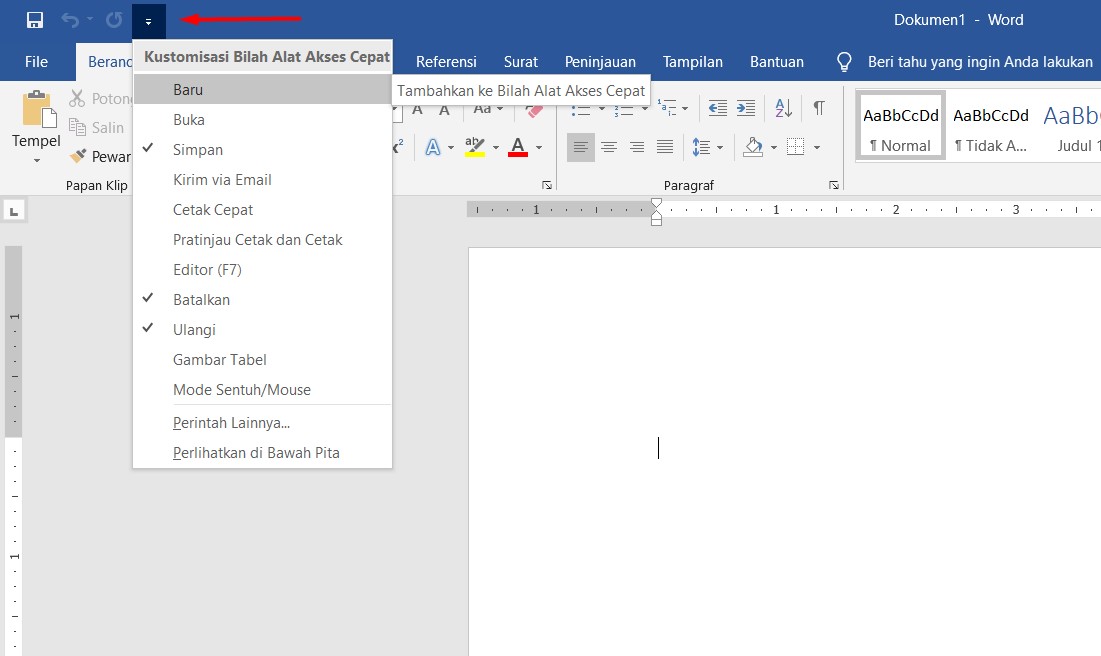Switch to the Tampilan ribbon tab
Screen dimensions: 1101x656
693,61
